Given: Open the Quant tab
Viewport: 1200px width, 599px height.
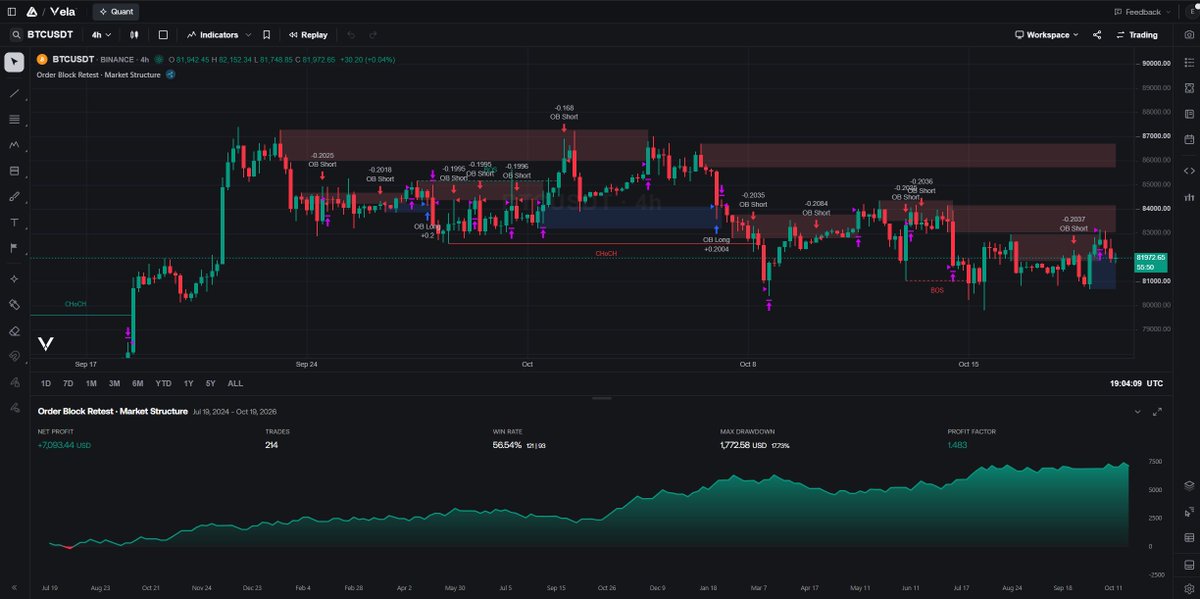Looking at the screenshot, I should point(116,12).
